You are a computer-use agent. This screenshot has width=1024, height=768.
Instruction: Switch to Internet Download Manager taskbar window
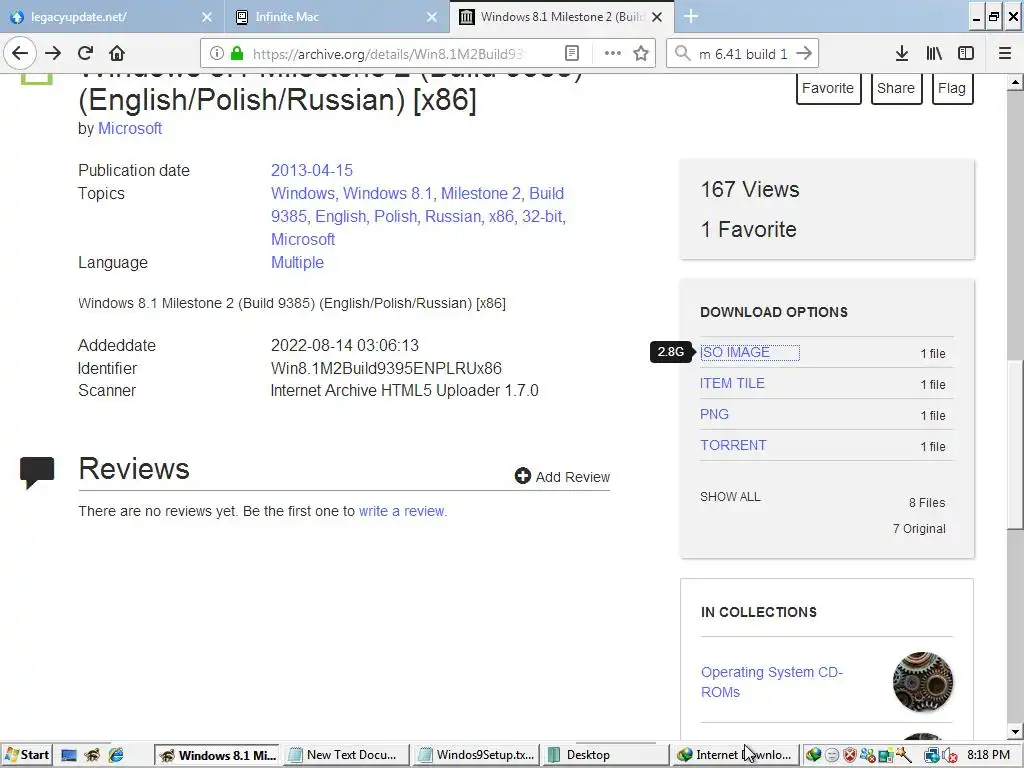click(x=735, y=755)
